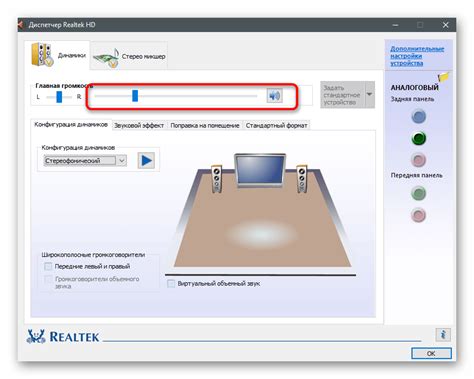474x379 pixels.
Task: Enable the Виртуальный объемный звук checkbox
Action: [x=171, y=284]
